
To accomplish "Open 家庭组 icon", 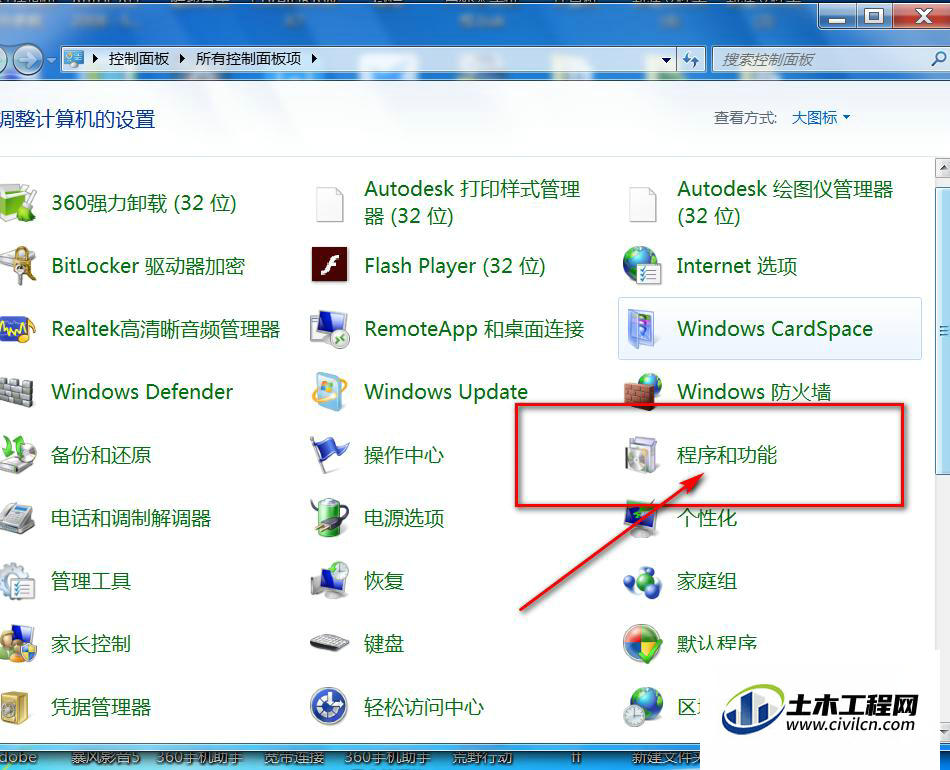I will coord(642,582).
